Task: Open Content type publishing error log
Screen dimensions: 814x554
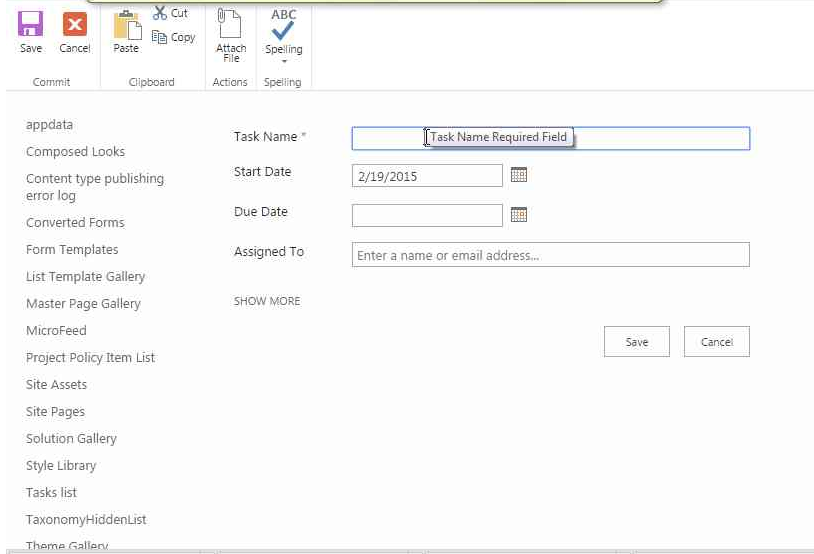Action: pyautogui.click(x=95, y=187)
